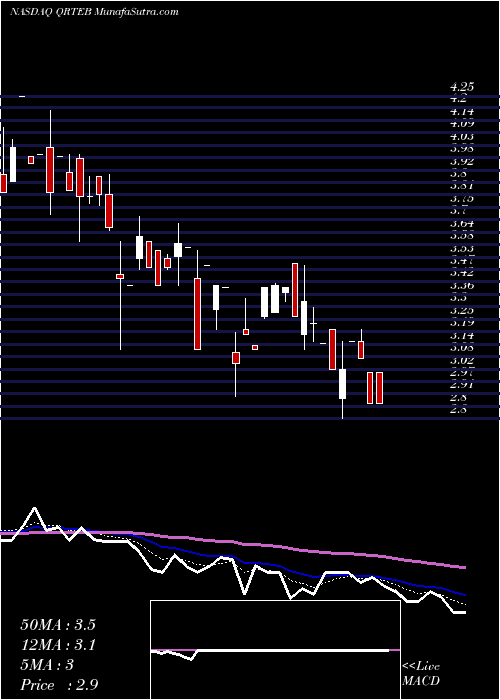Click the 3.7 price axis label

click(458, 211)
